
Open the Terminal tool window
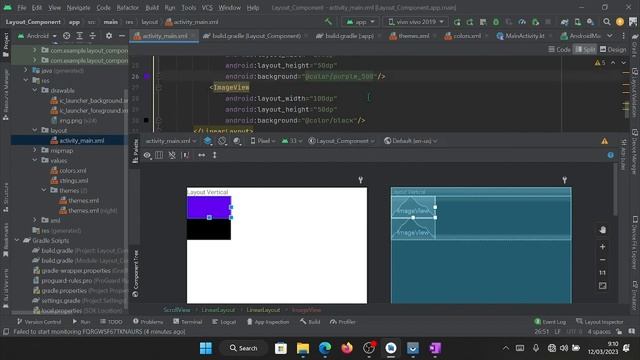tap(187, 322)
